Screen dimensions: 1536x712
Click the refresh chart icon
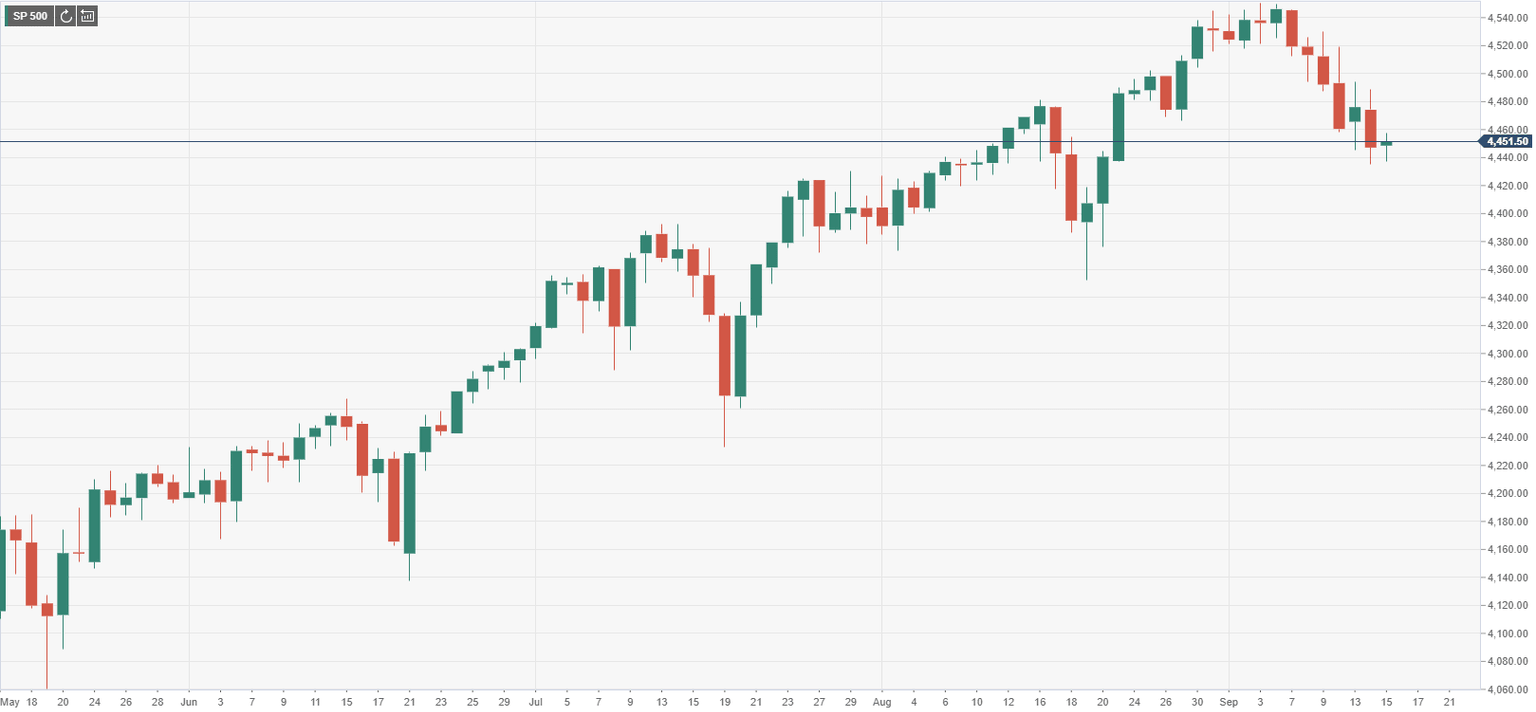pyautogui.click(x=65, y=16)
